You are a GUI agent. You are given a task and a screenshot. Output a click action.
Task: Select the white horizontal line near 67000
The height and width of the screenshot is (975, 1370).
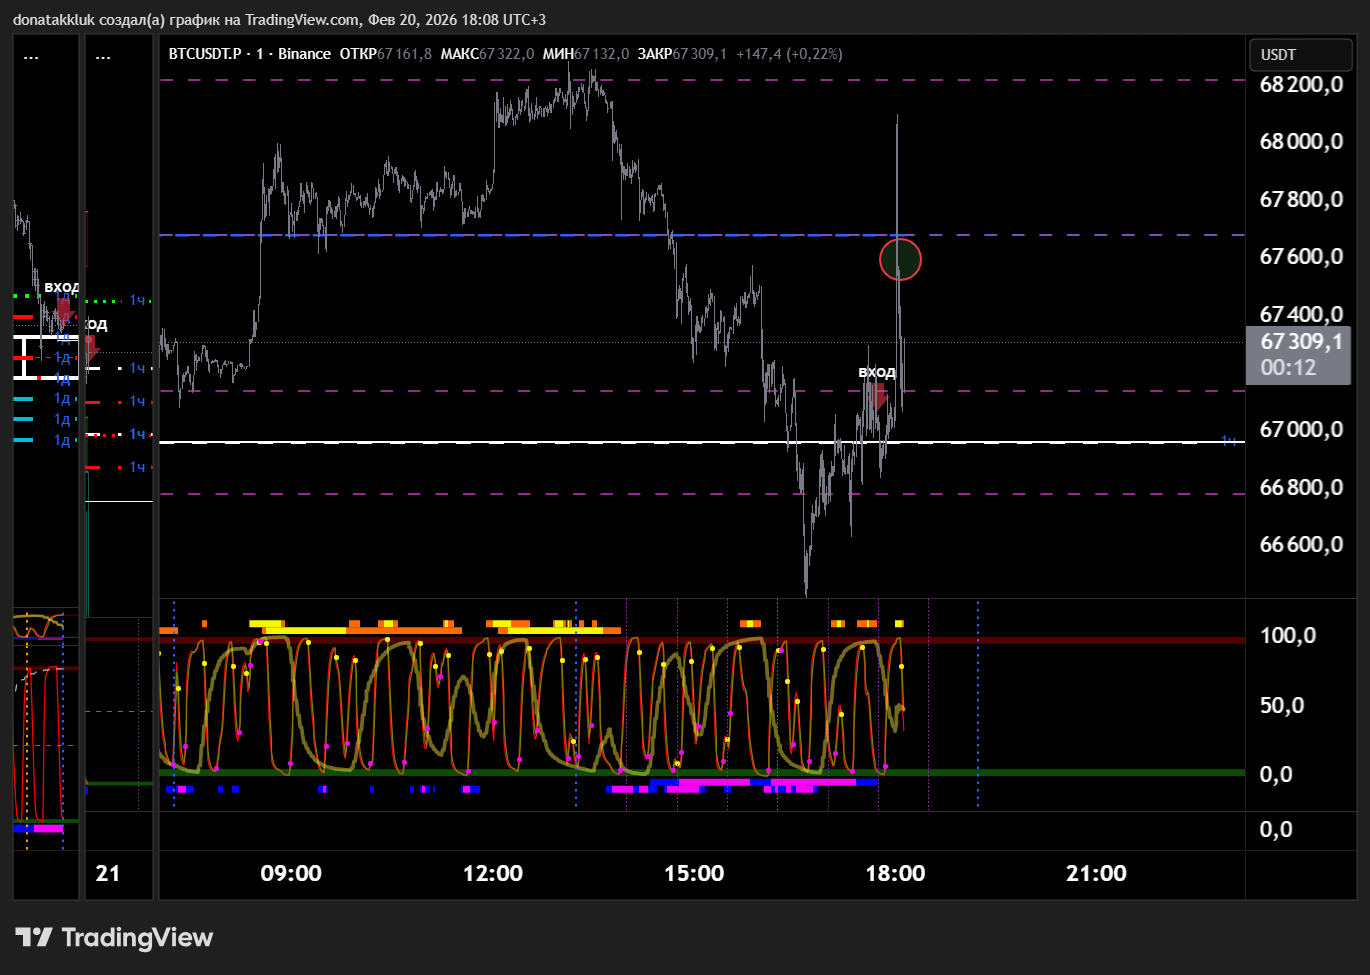pyautogui.click(x=600, y=442)
